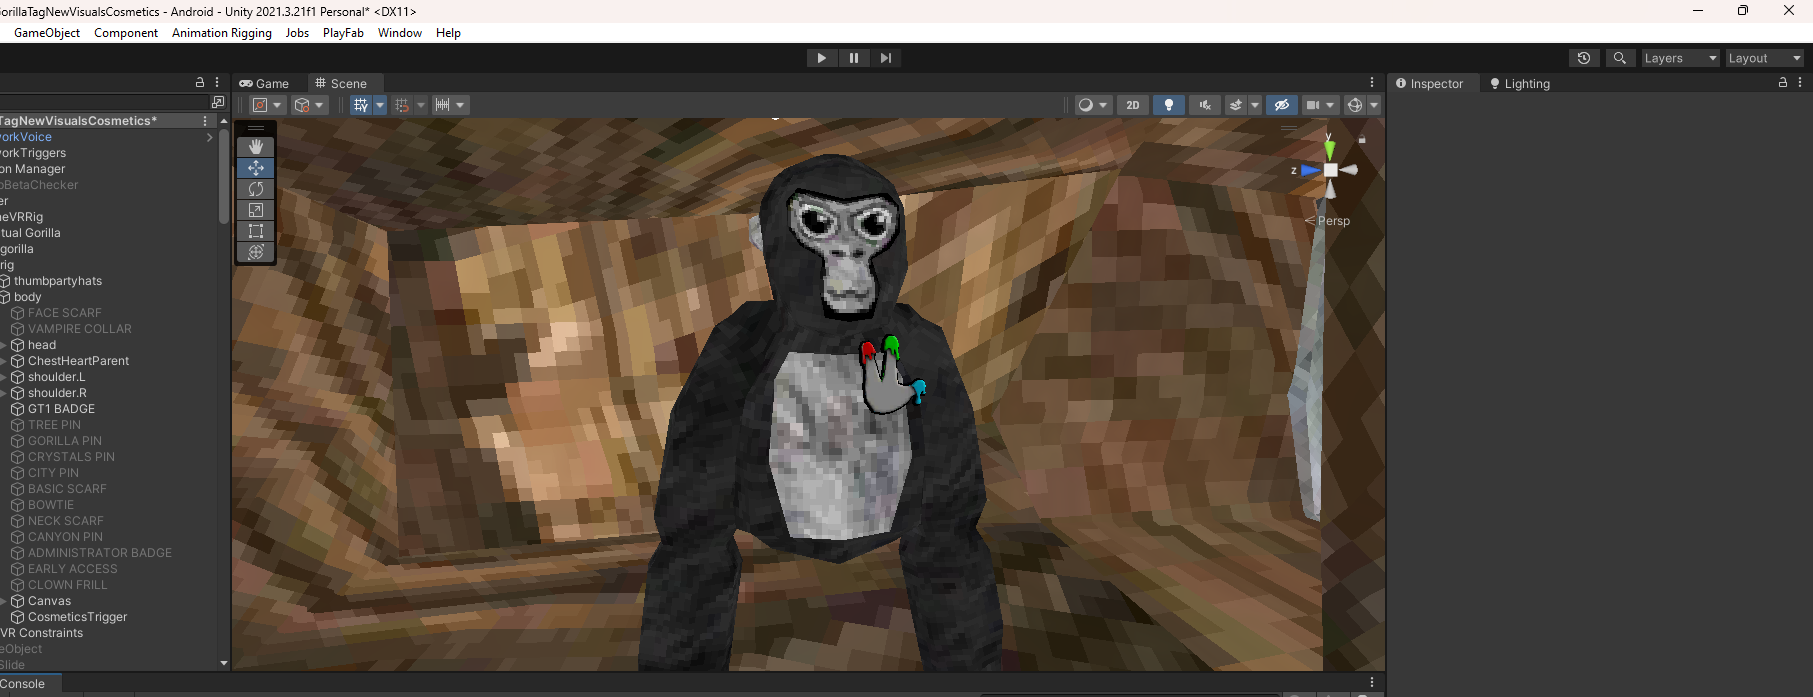Select 'ChestHeartParent' in the Hierarchy

click(x=78, y=361)
